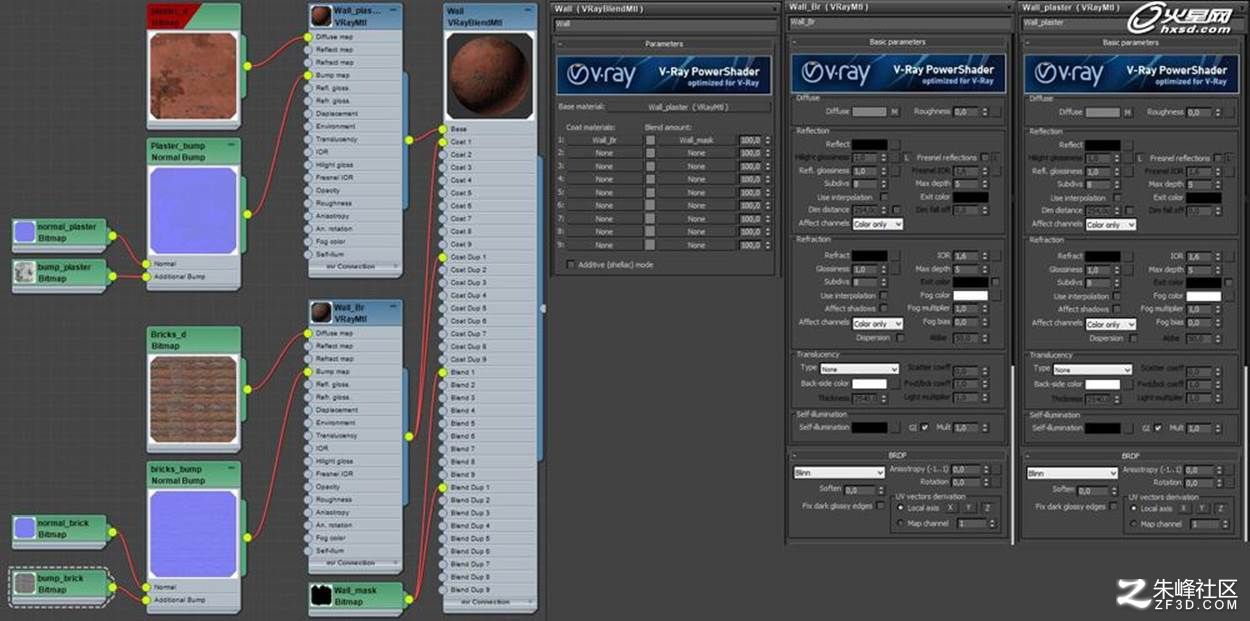Collapse the Wall VRayBlendMtl node

[527, 11]
